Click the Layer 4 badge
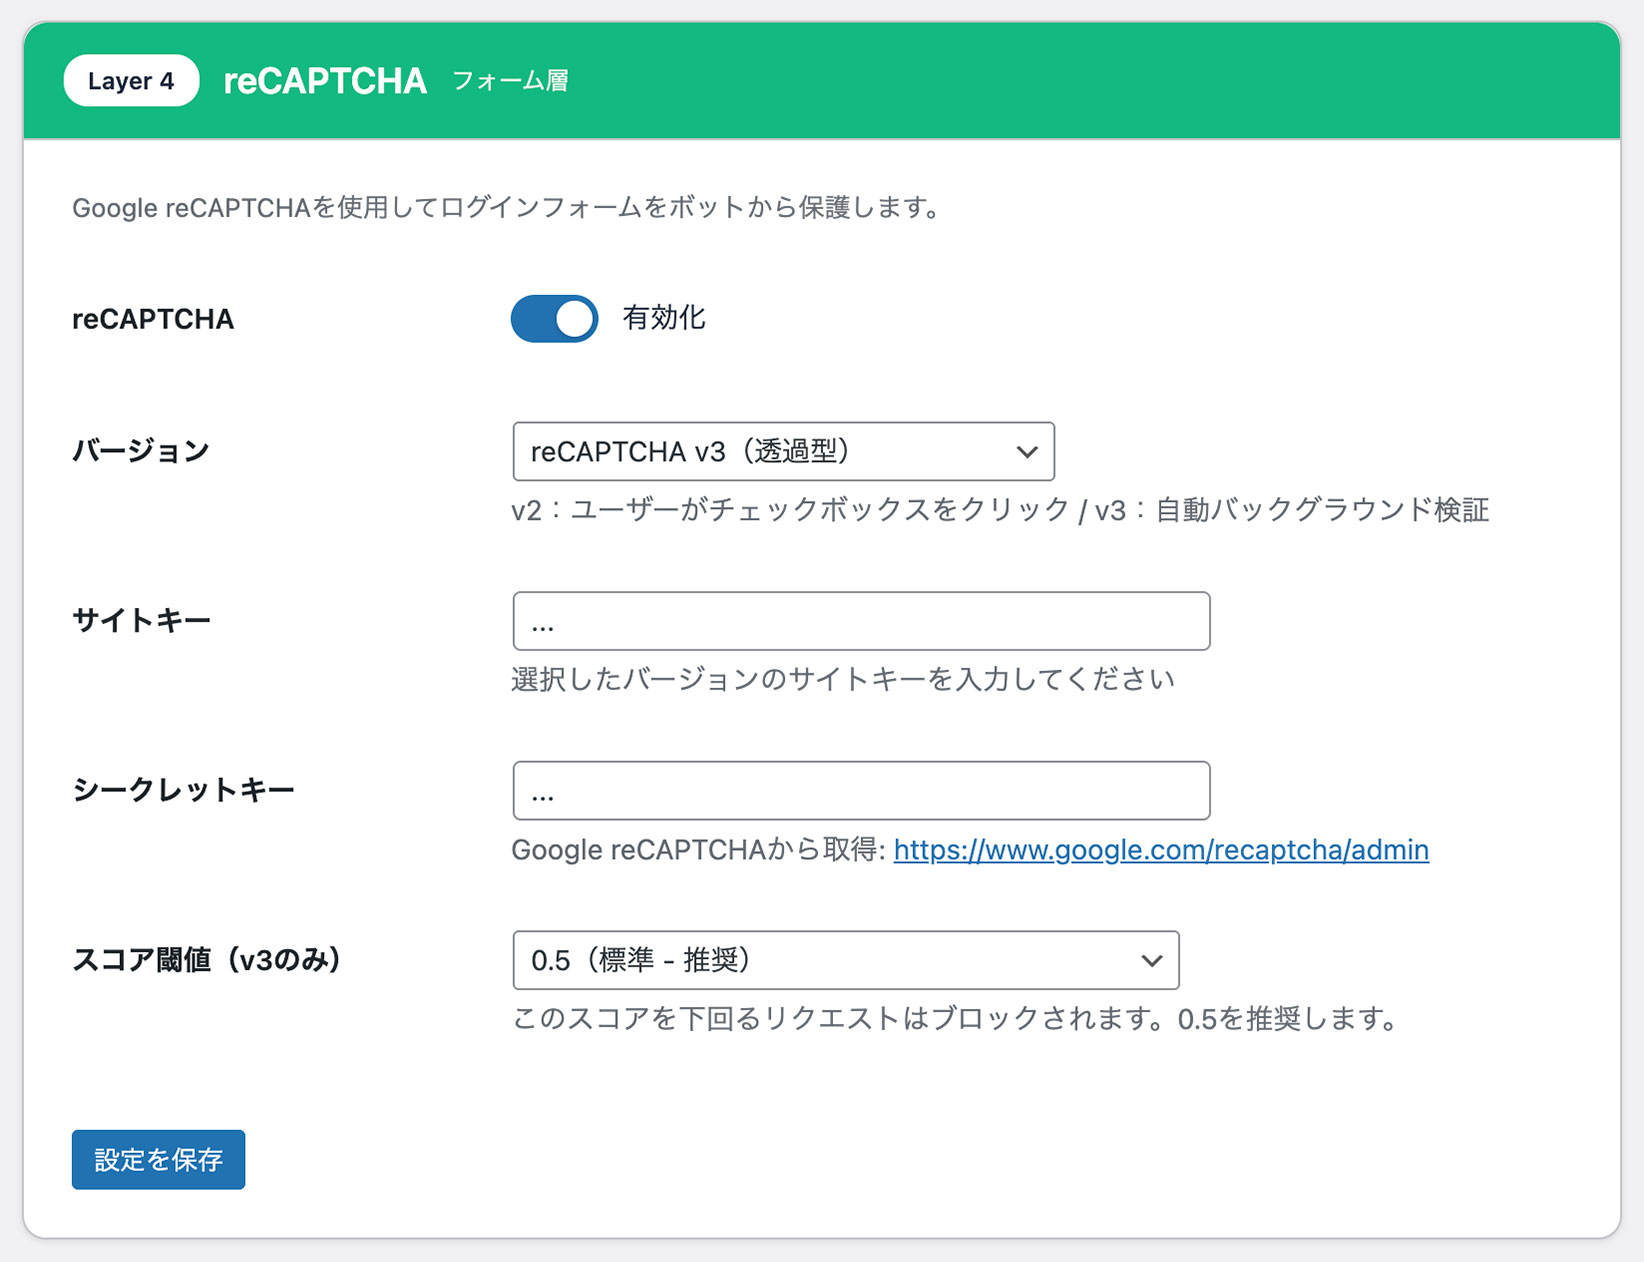The width and height of the screenshot is (1644, 1262). (131, 81)
